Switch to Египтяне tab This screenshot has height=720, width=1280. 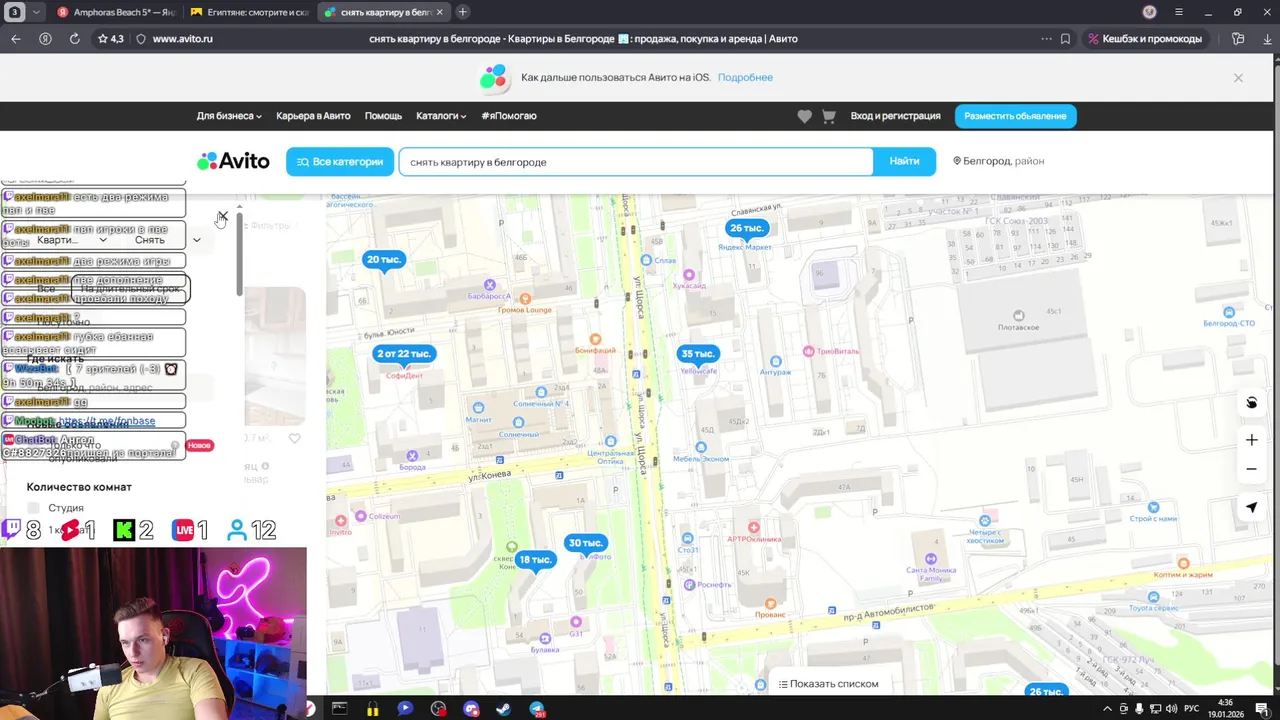point(248,12)
